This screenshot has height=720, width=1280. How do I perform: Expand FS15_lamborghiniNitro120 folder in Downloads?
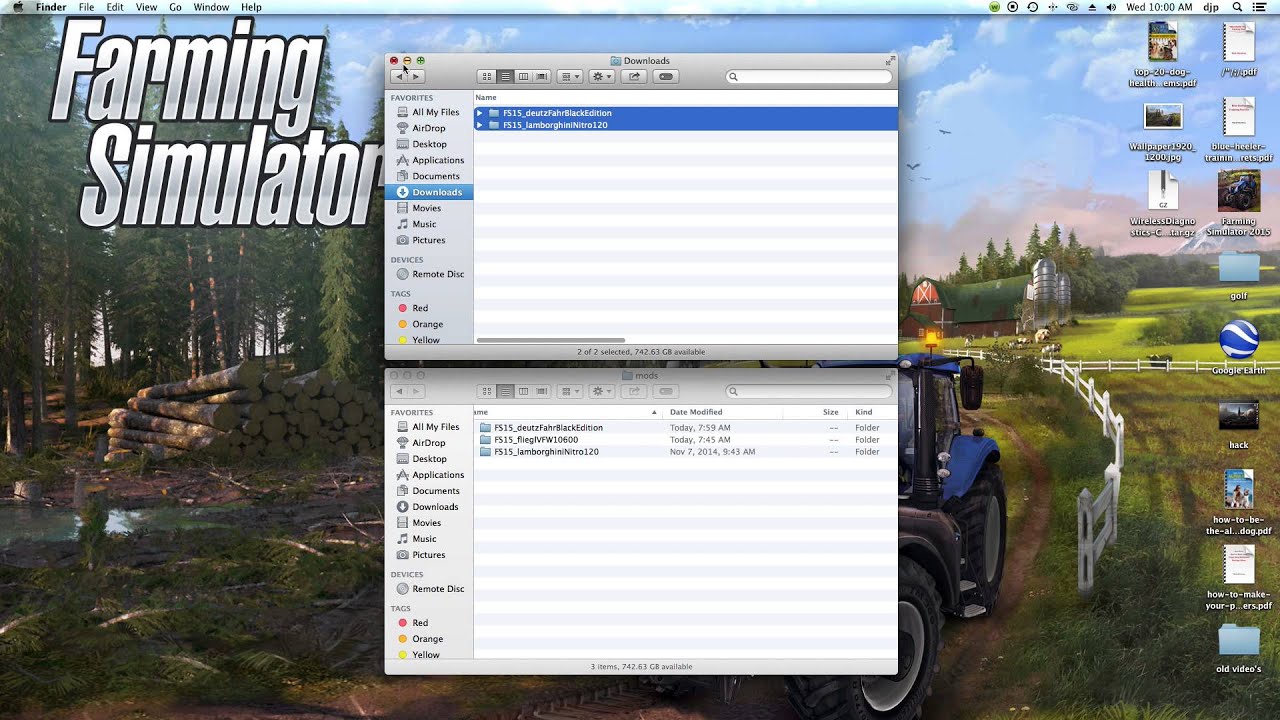click(480, 125)
